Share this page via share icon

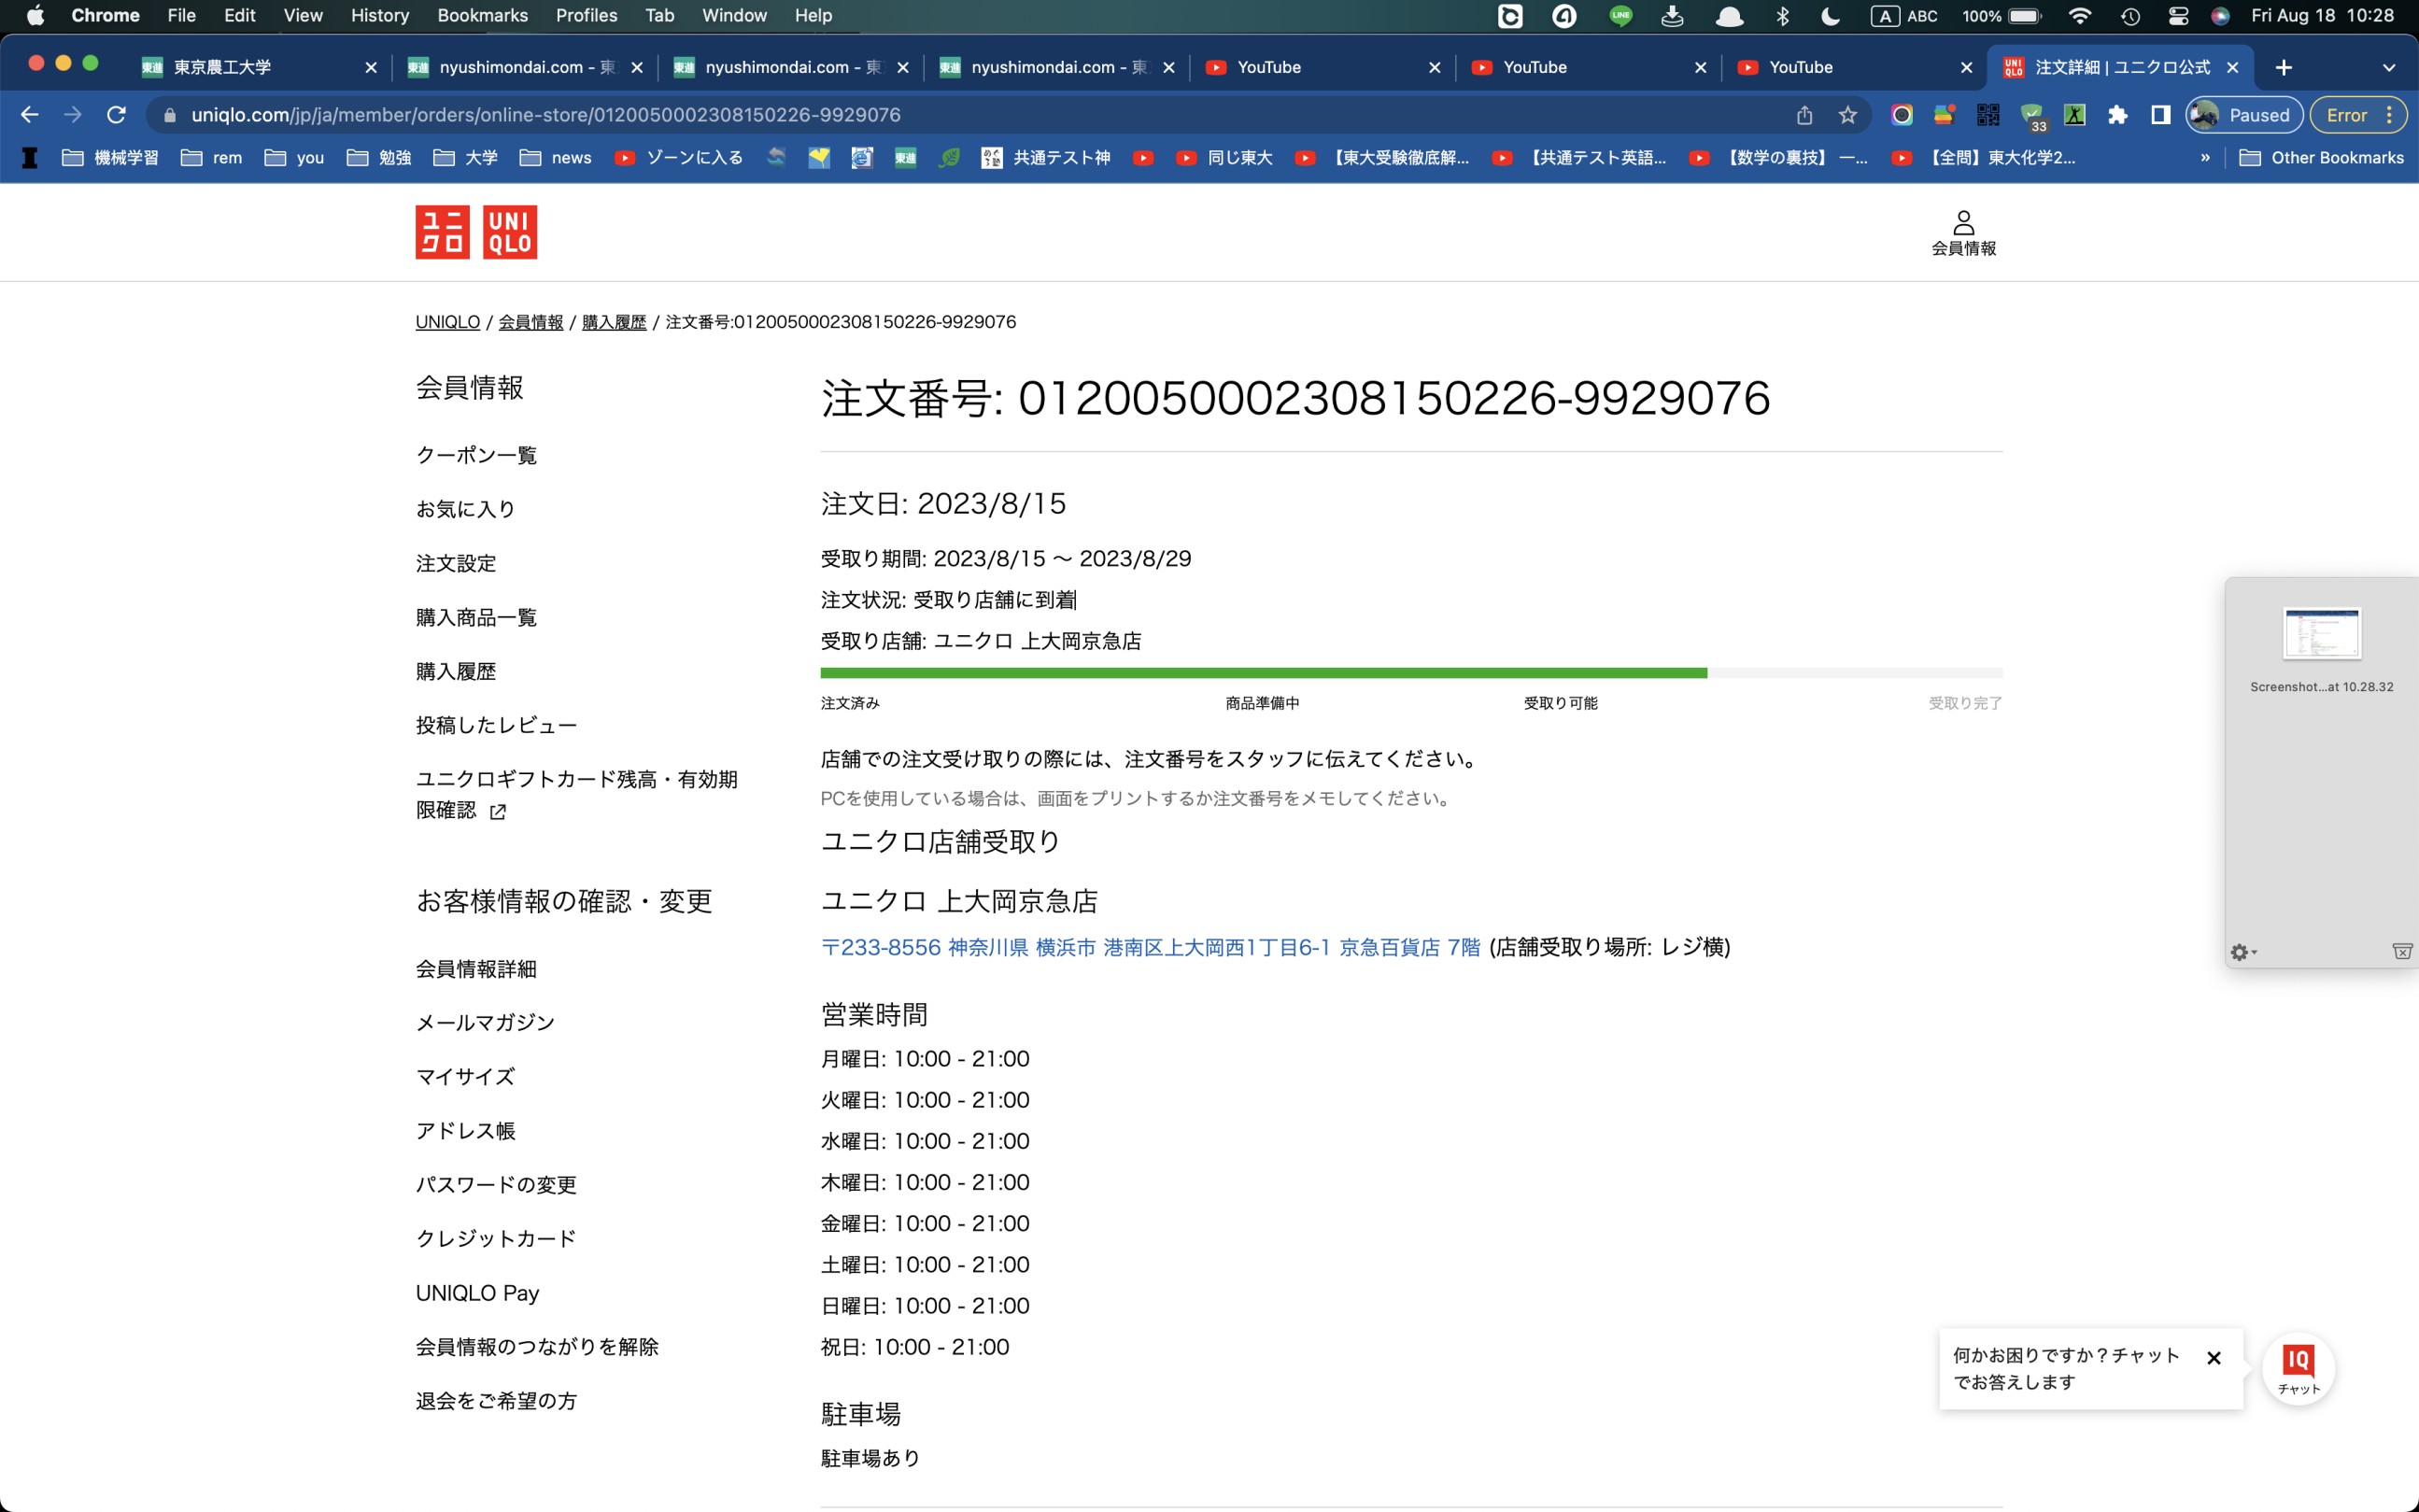click(1804, 115)
